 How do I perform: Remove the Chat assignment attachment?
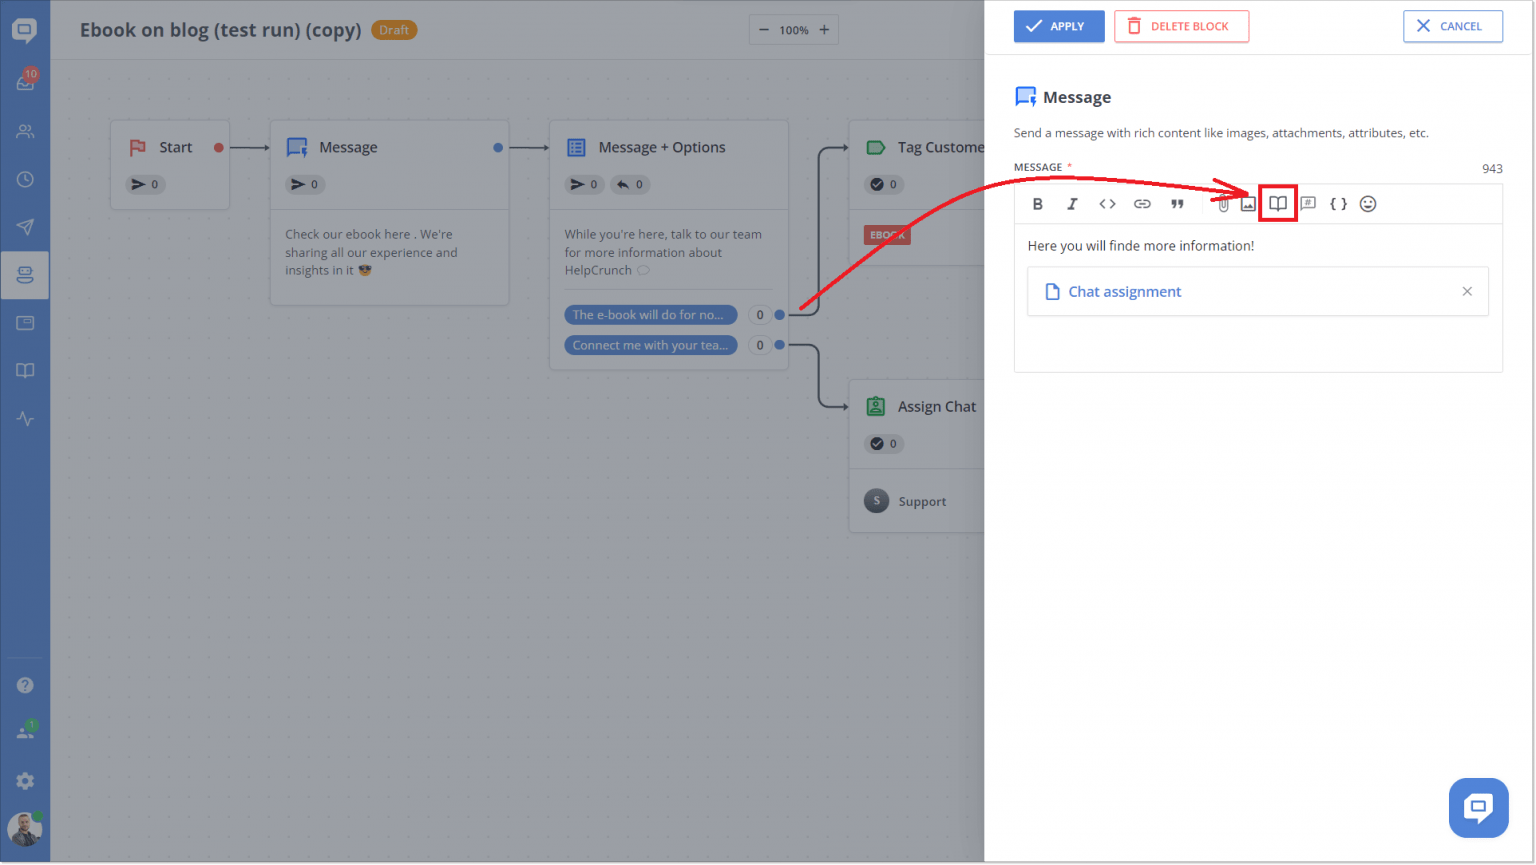[1467, 291]
